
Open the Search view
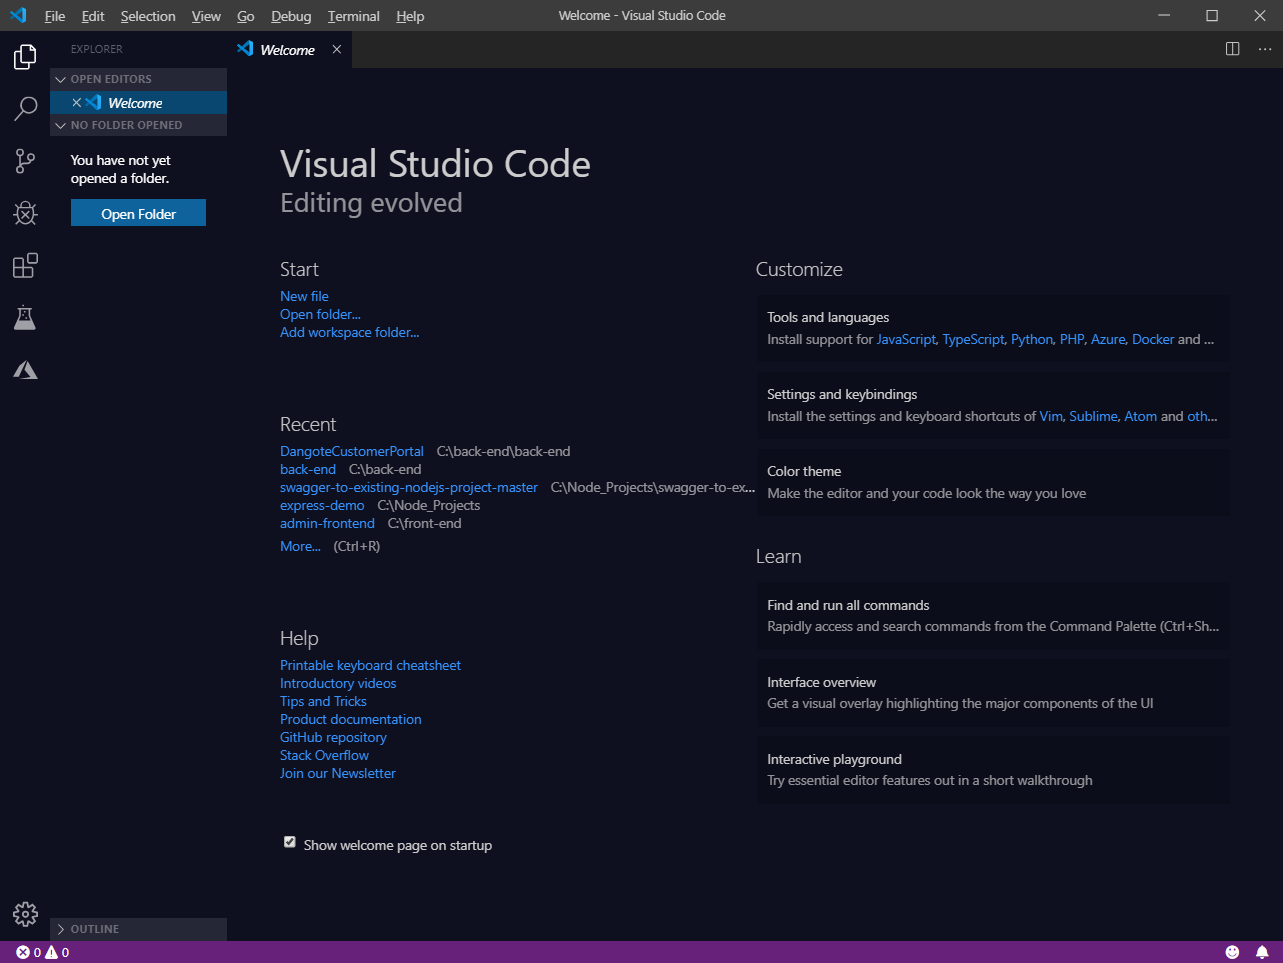point(24,109)
